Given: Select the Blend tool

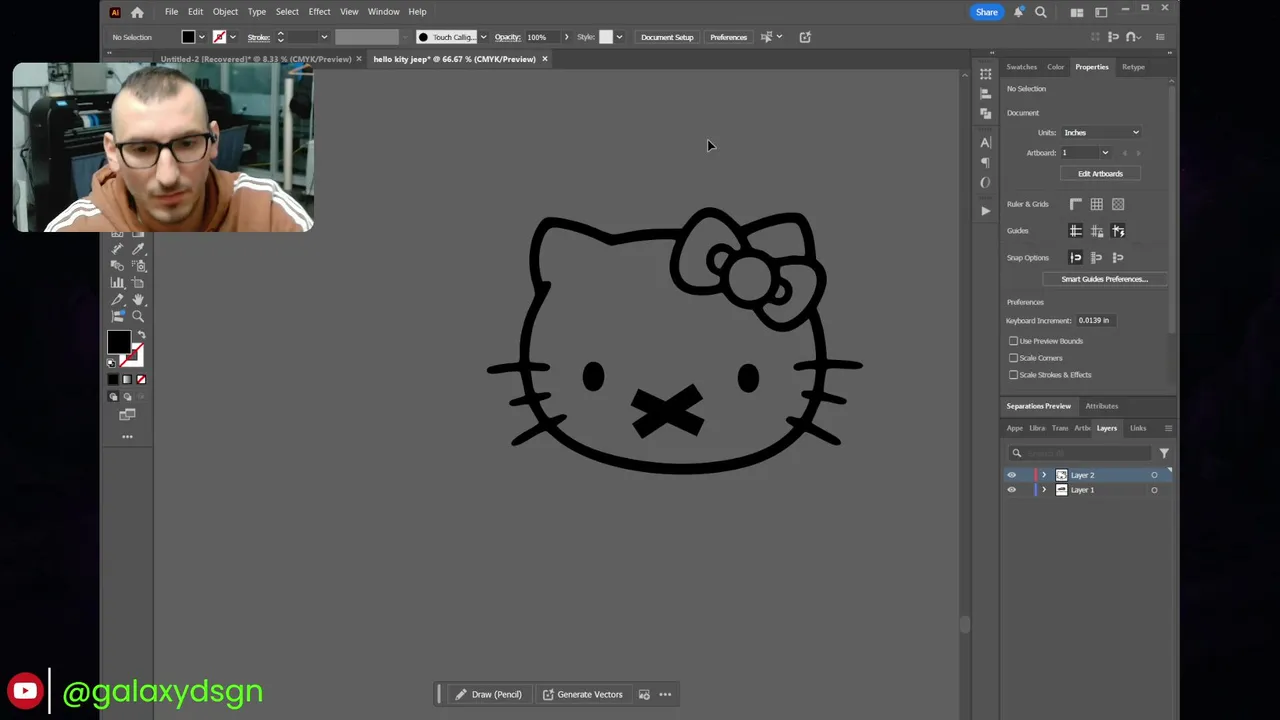Looking at the screenshot, I should 117,265.
